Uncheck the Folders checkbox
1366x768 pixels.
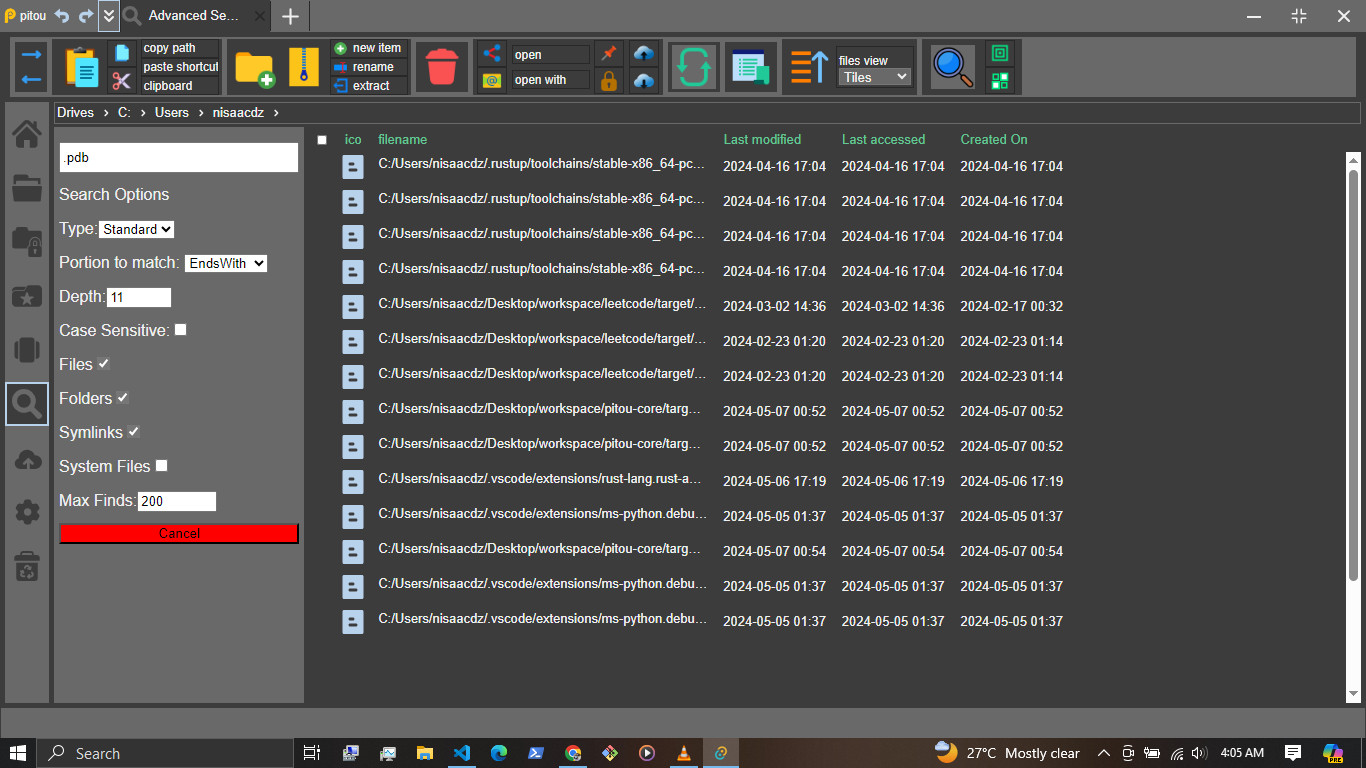(122, 397)
